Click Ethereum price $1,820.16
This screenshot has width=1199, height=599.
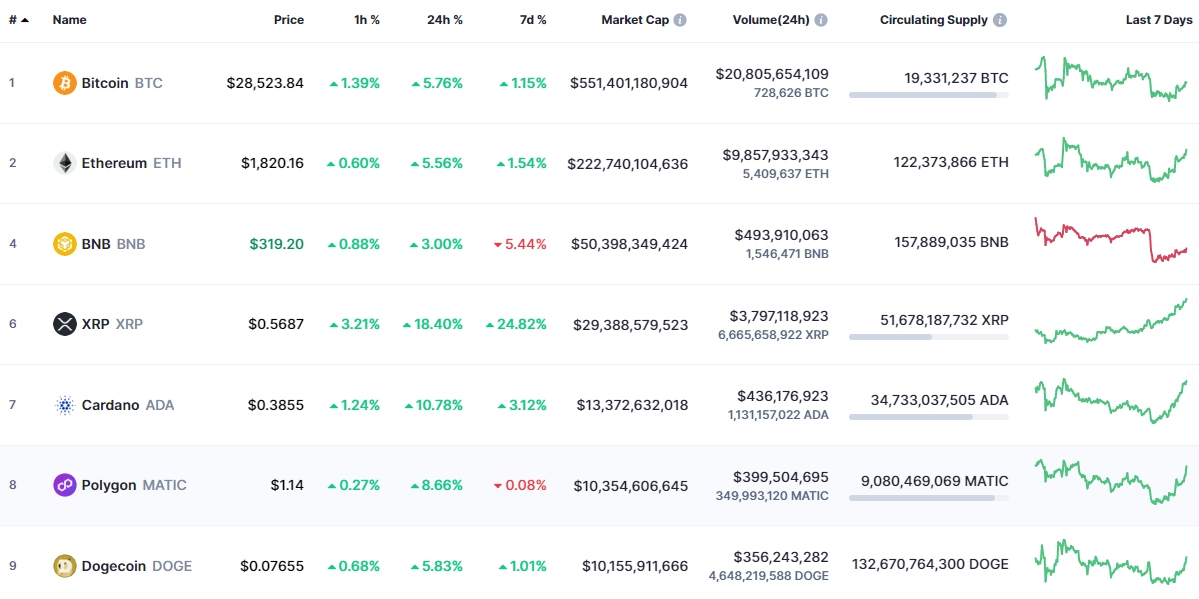point(272,163)
